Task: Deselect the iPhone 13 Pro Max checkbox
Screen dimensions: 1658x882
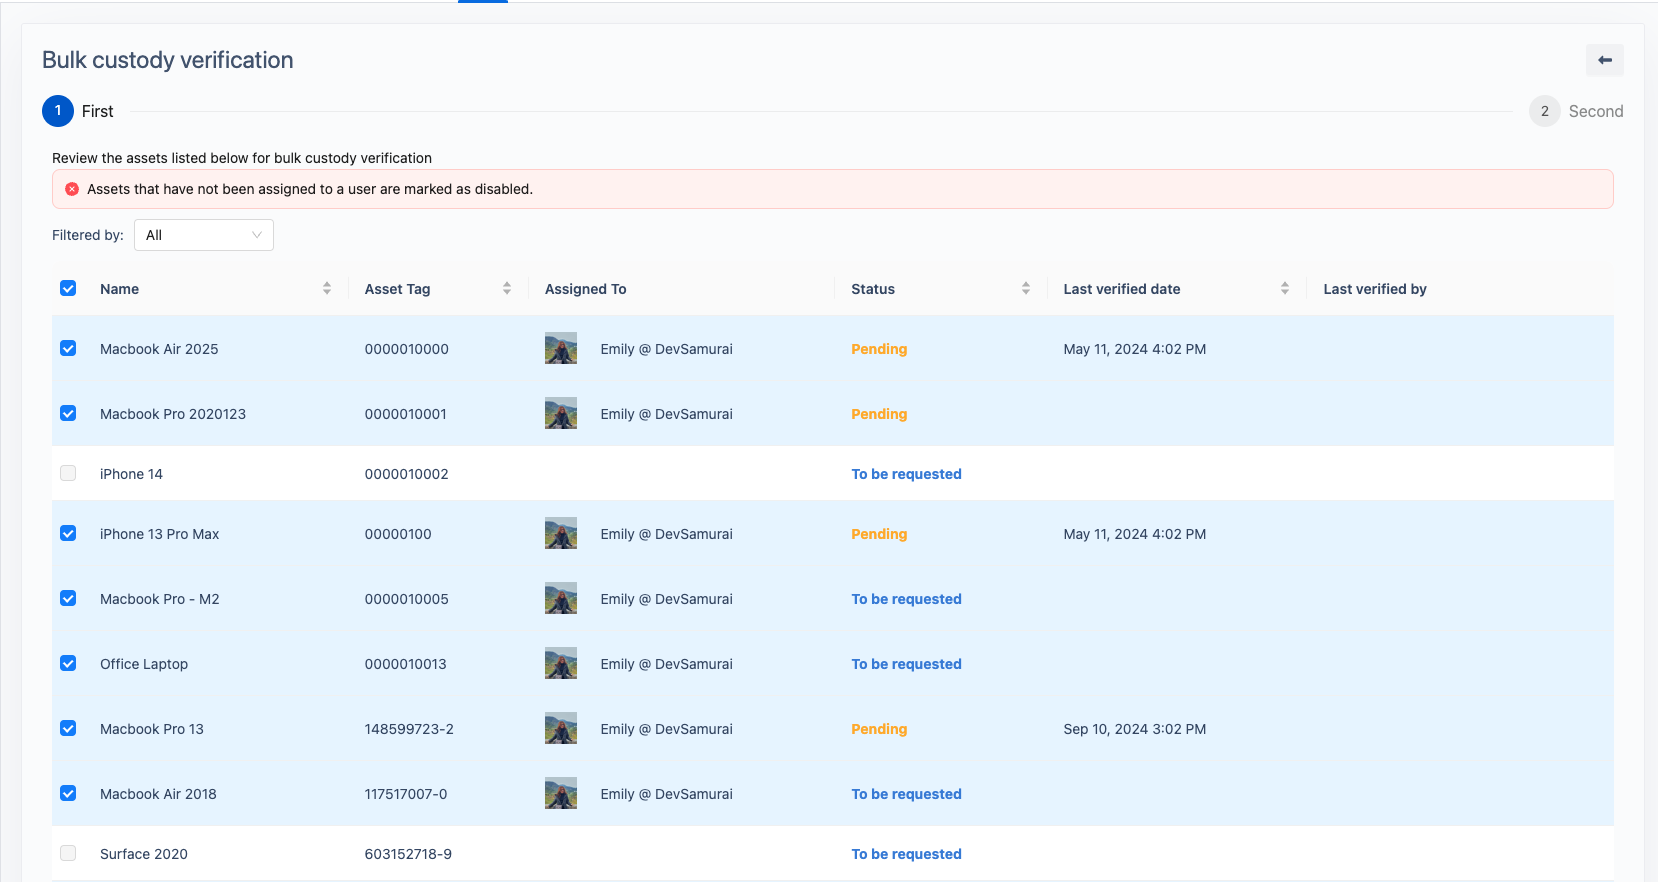Action: pos(68,534)
